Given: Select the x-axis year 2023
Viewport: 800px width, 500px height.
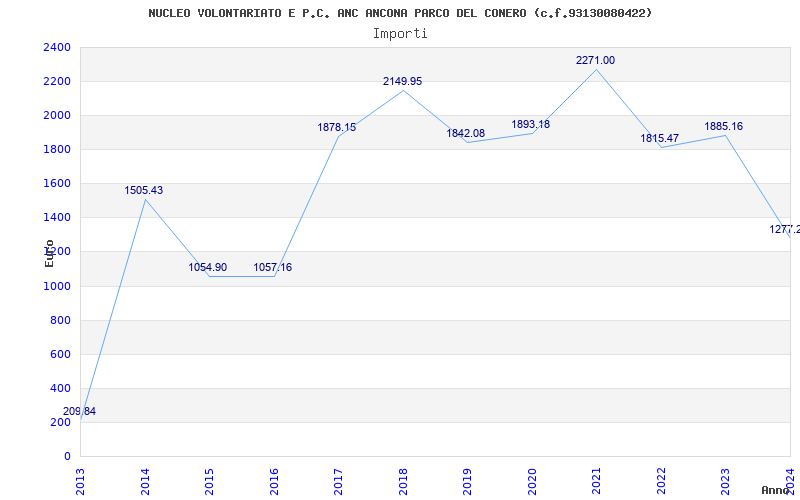Looking at the screenshot, I should pyautogui.click(x=726, y=481).
